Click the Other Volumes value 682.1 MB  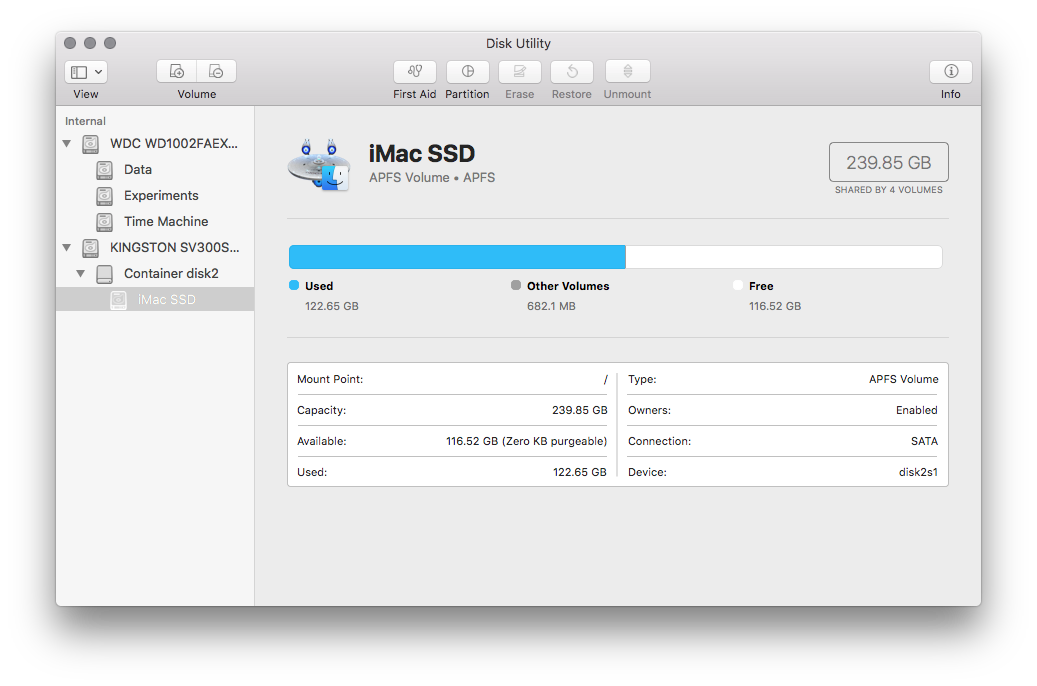pos(552,306)
